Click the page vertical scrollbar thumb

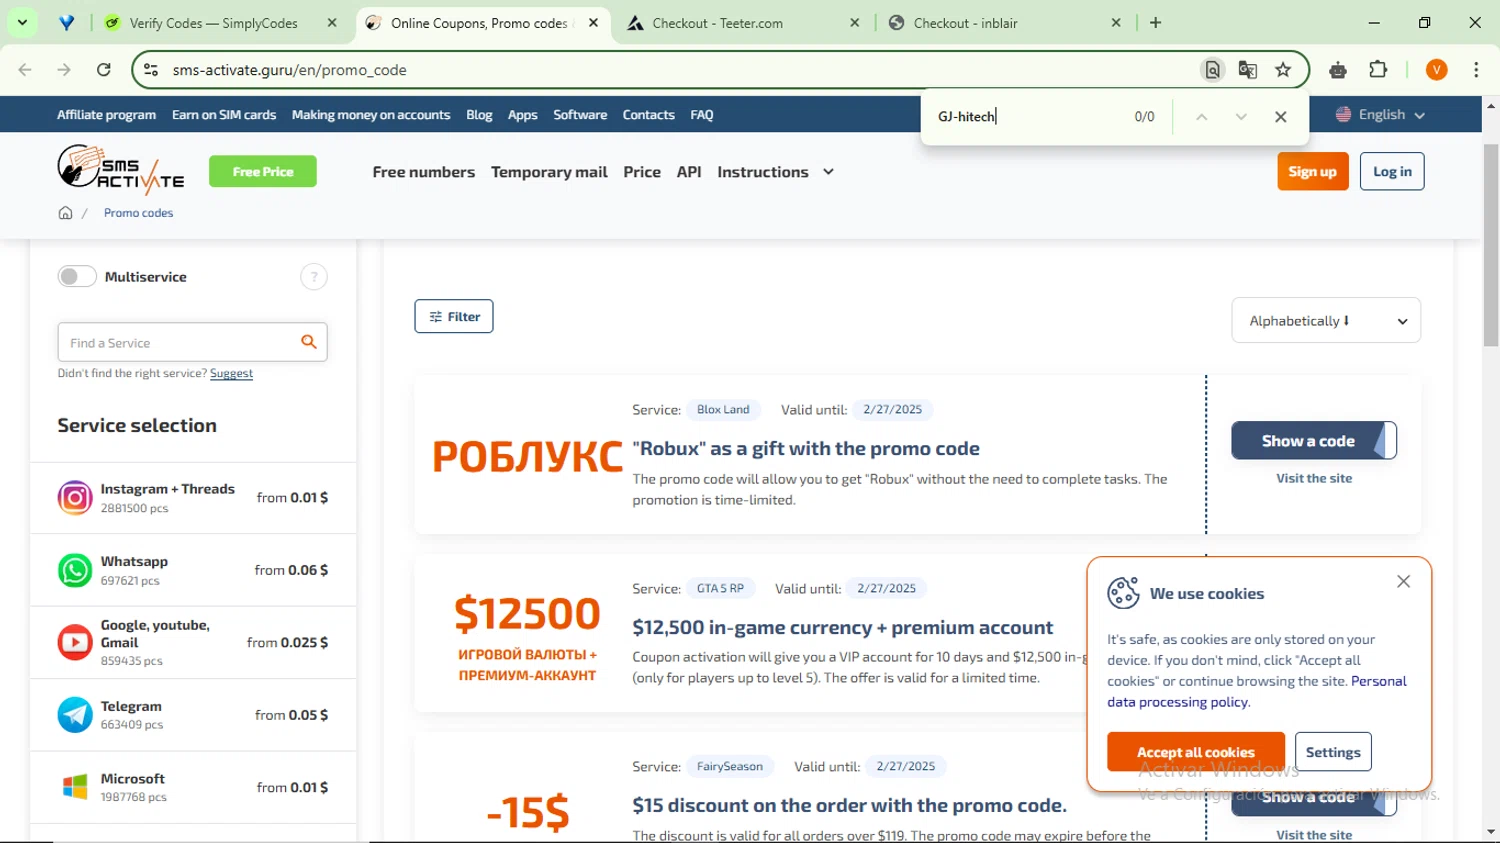coord(1491,245)
